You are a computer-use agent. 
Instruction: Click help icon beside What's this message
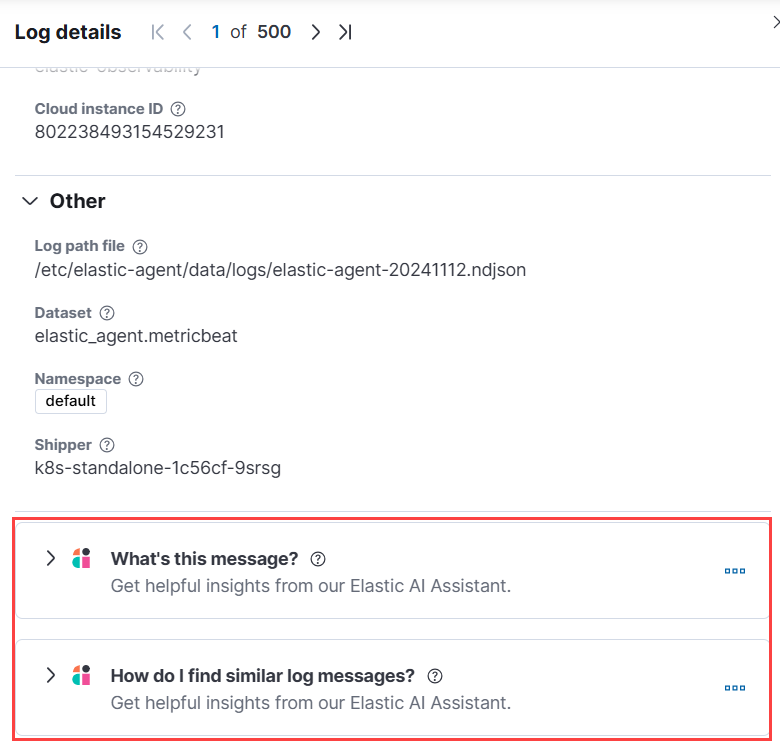[318, 559]
